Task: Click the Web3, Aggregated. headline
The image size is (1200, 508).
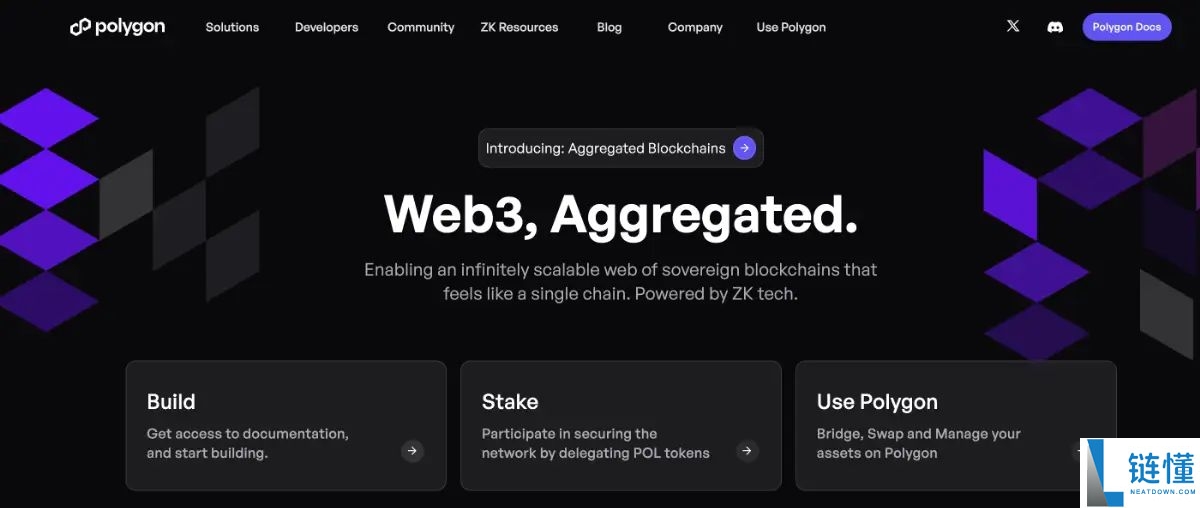Action: tap(620, 213)
